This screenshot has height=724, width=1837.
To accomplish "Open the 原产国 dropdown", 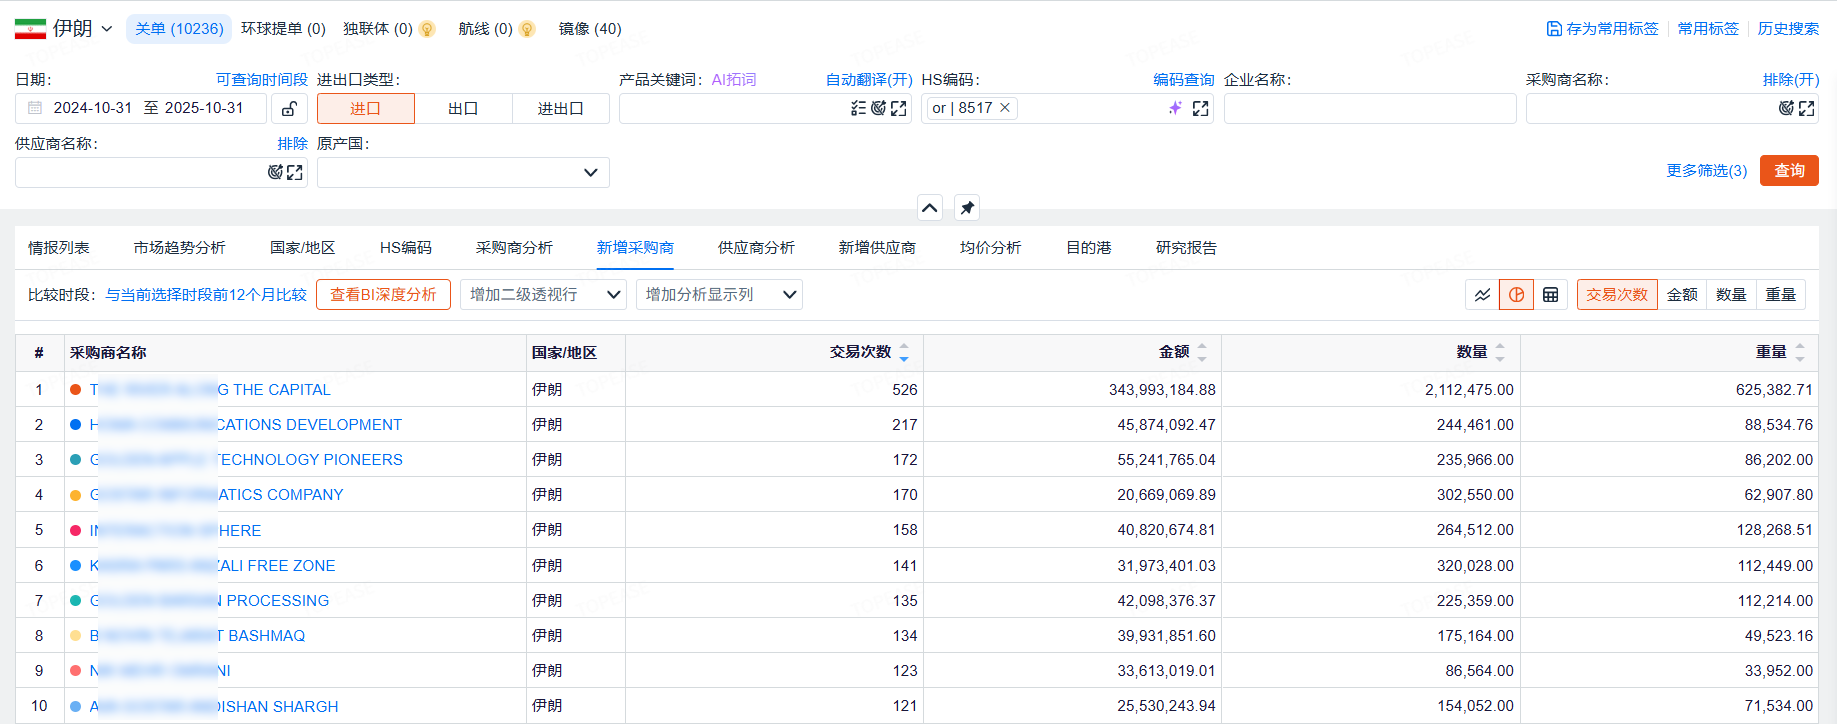I will (x=463, y=173).
